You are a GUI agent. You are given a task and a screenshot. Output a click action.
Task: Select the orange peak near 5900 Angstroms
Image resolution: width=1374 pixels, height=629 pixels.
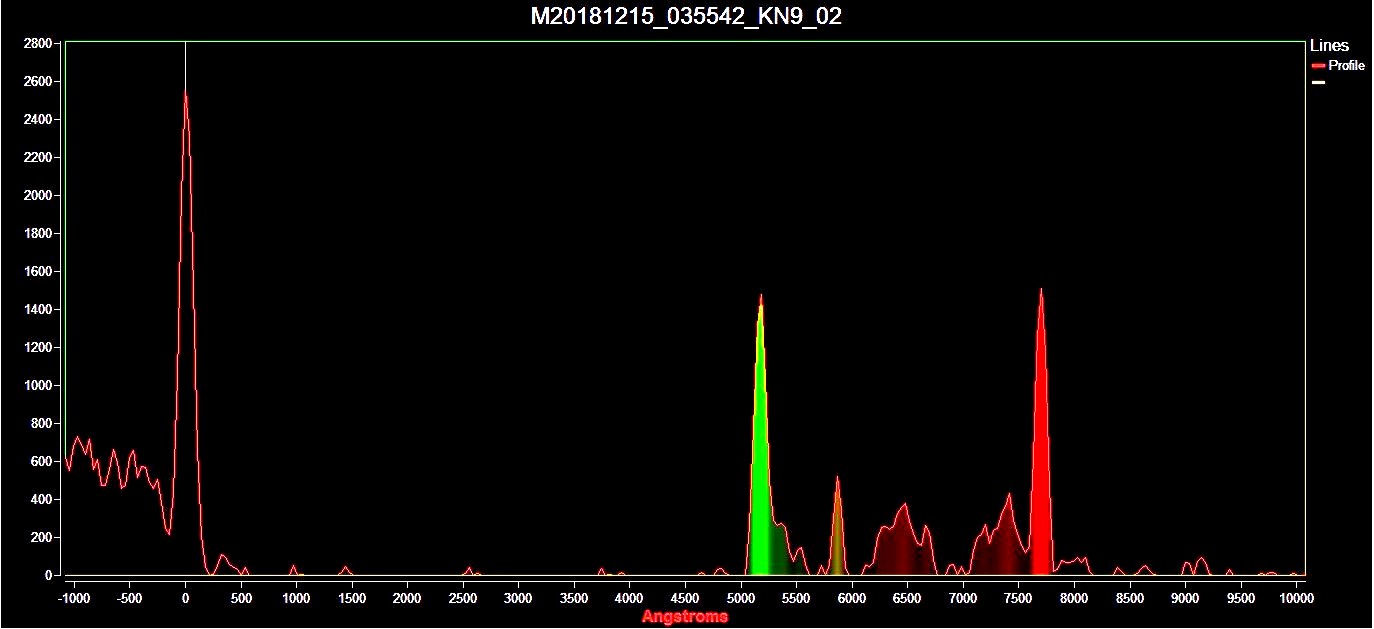[x=837, y=530]
